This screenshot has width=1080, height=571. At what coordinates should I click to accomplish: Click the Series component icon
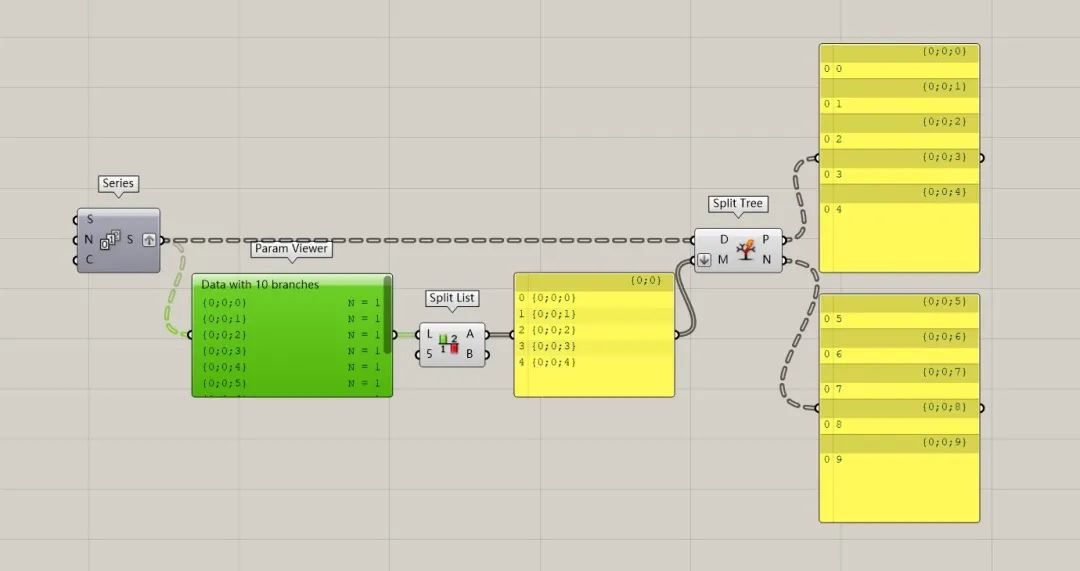coord(110,240)
